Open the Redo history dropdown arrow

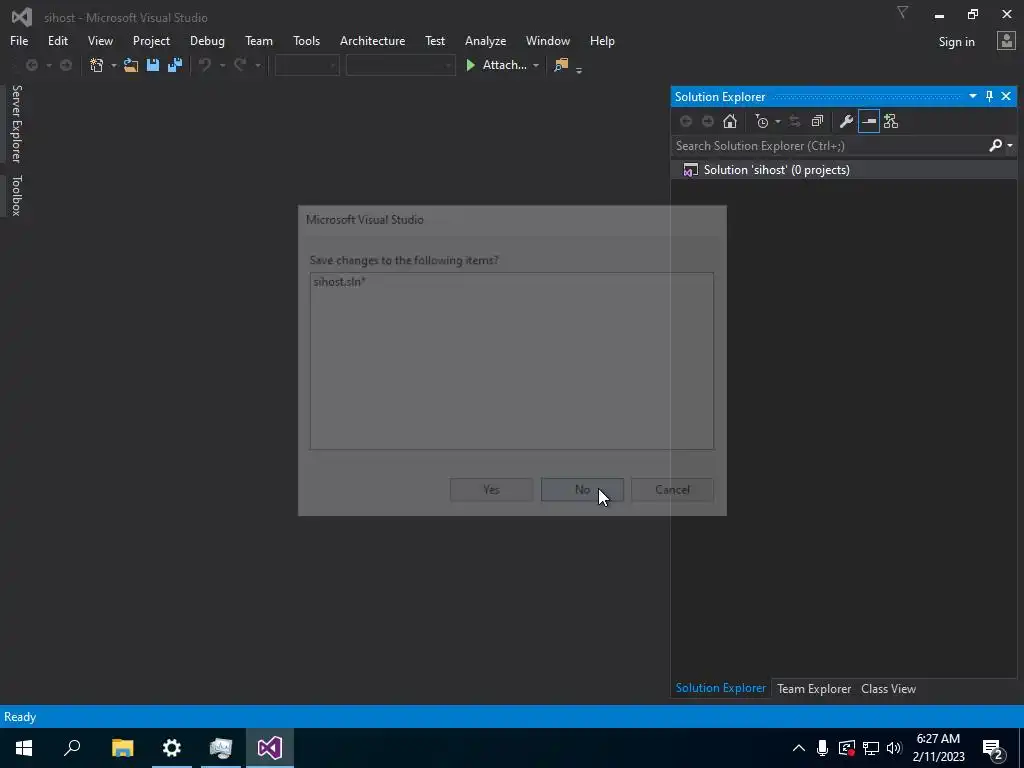tap(257, 65)
